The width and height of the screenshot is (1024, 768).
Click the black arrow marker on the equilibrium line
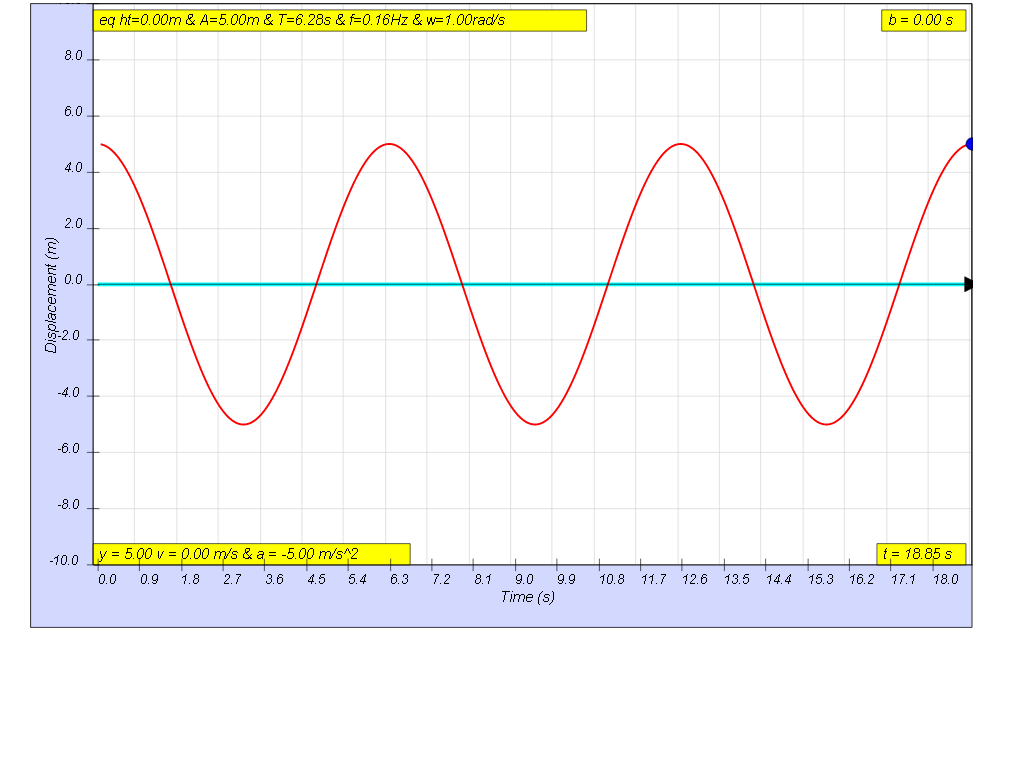(968, 284)
